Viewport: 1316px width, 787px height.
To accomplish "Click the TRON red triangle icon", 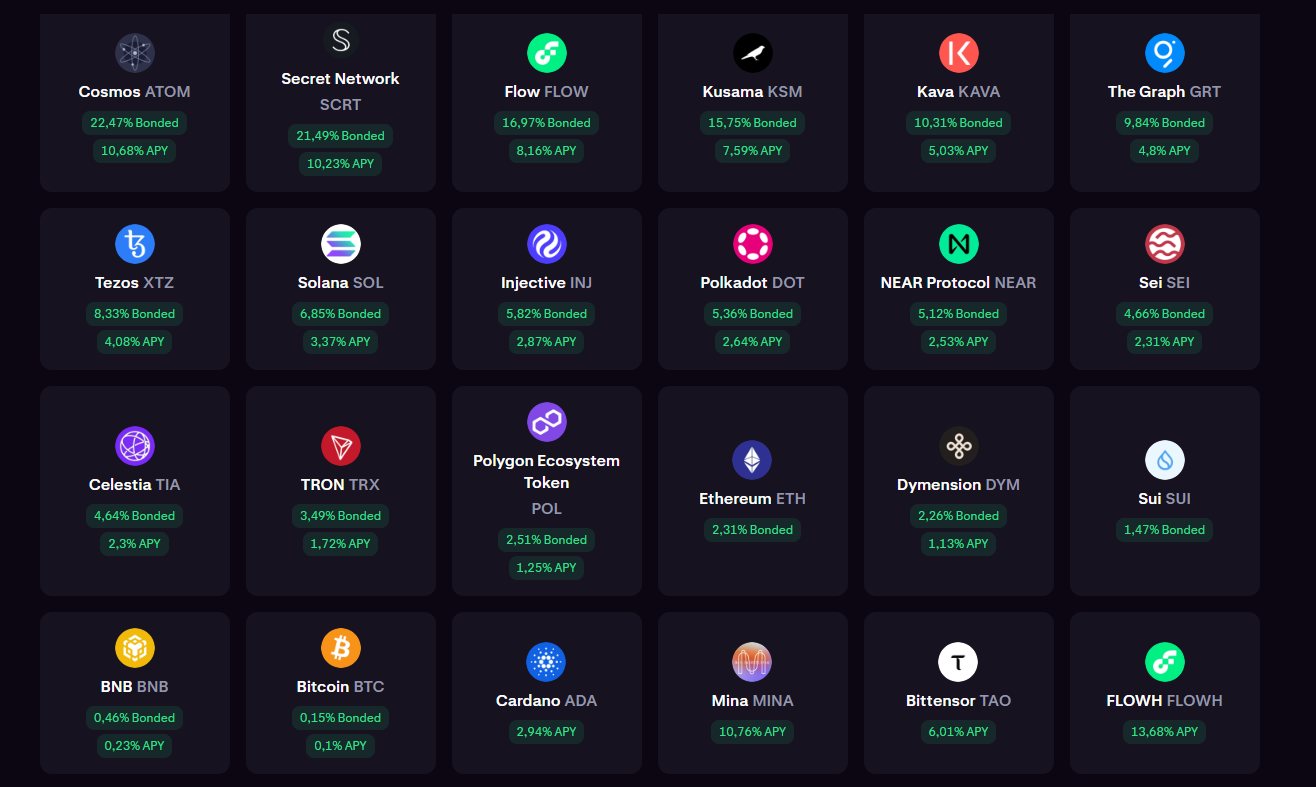I will coord(340,446).
